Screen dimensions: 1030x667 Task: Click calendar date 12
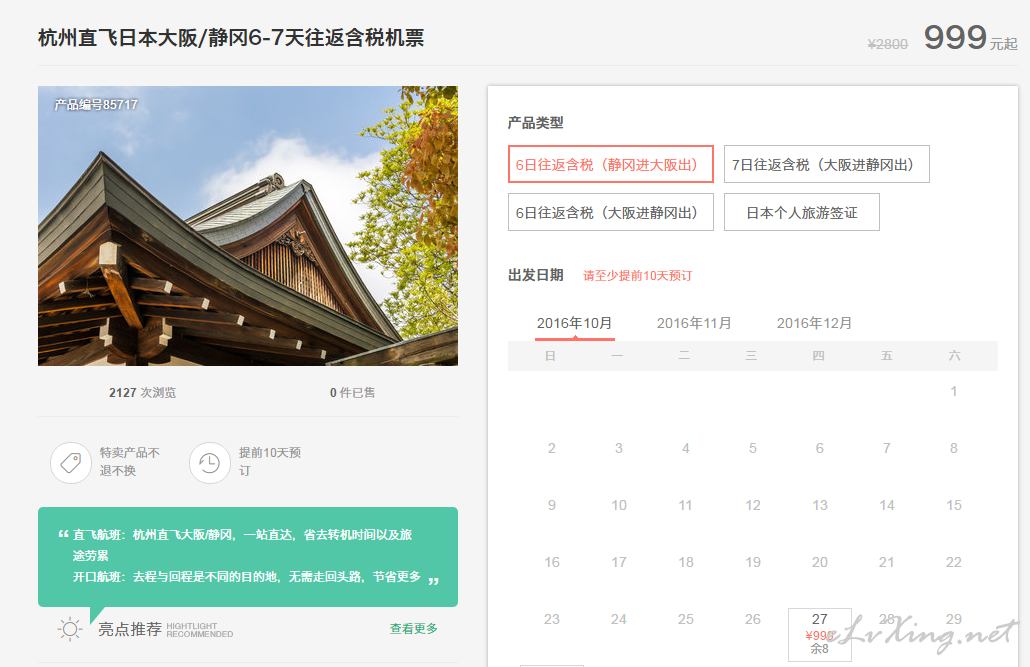[x=753, y=505]
